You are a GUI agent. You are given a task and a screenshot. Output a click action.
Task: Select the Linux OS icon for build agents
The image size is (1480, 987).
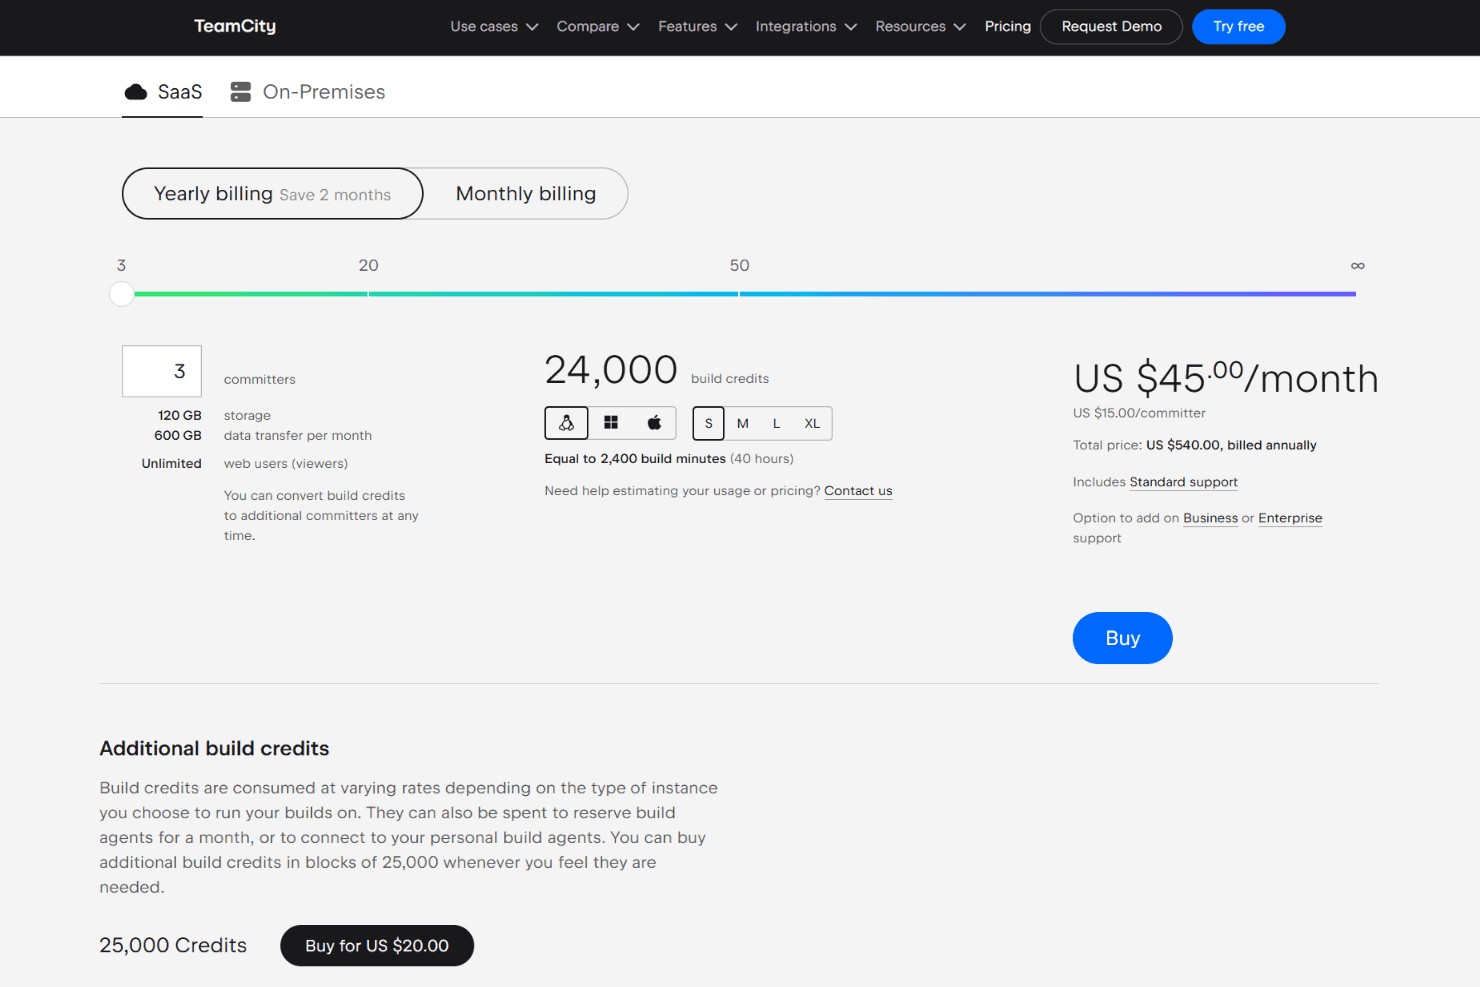click(566, 423)
